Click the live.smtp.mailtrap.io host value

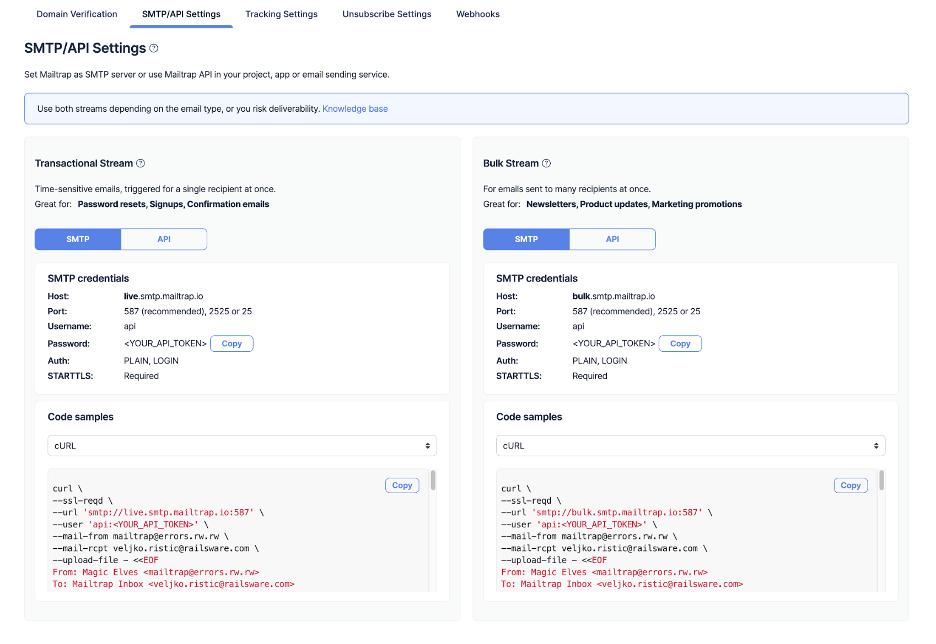coord(164,296)
